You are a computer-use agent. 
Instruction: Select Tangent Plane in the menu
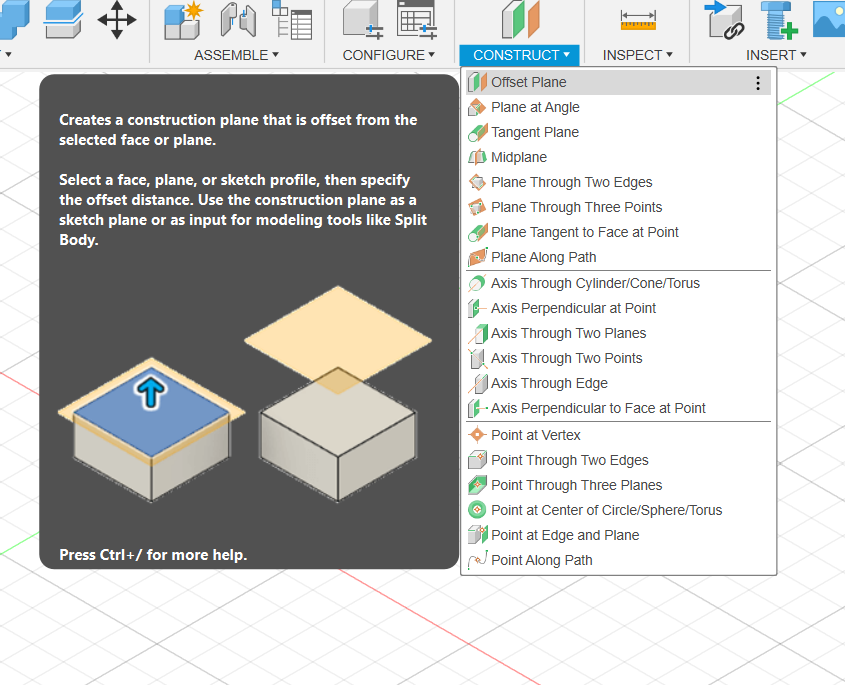tap(618, 132)
